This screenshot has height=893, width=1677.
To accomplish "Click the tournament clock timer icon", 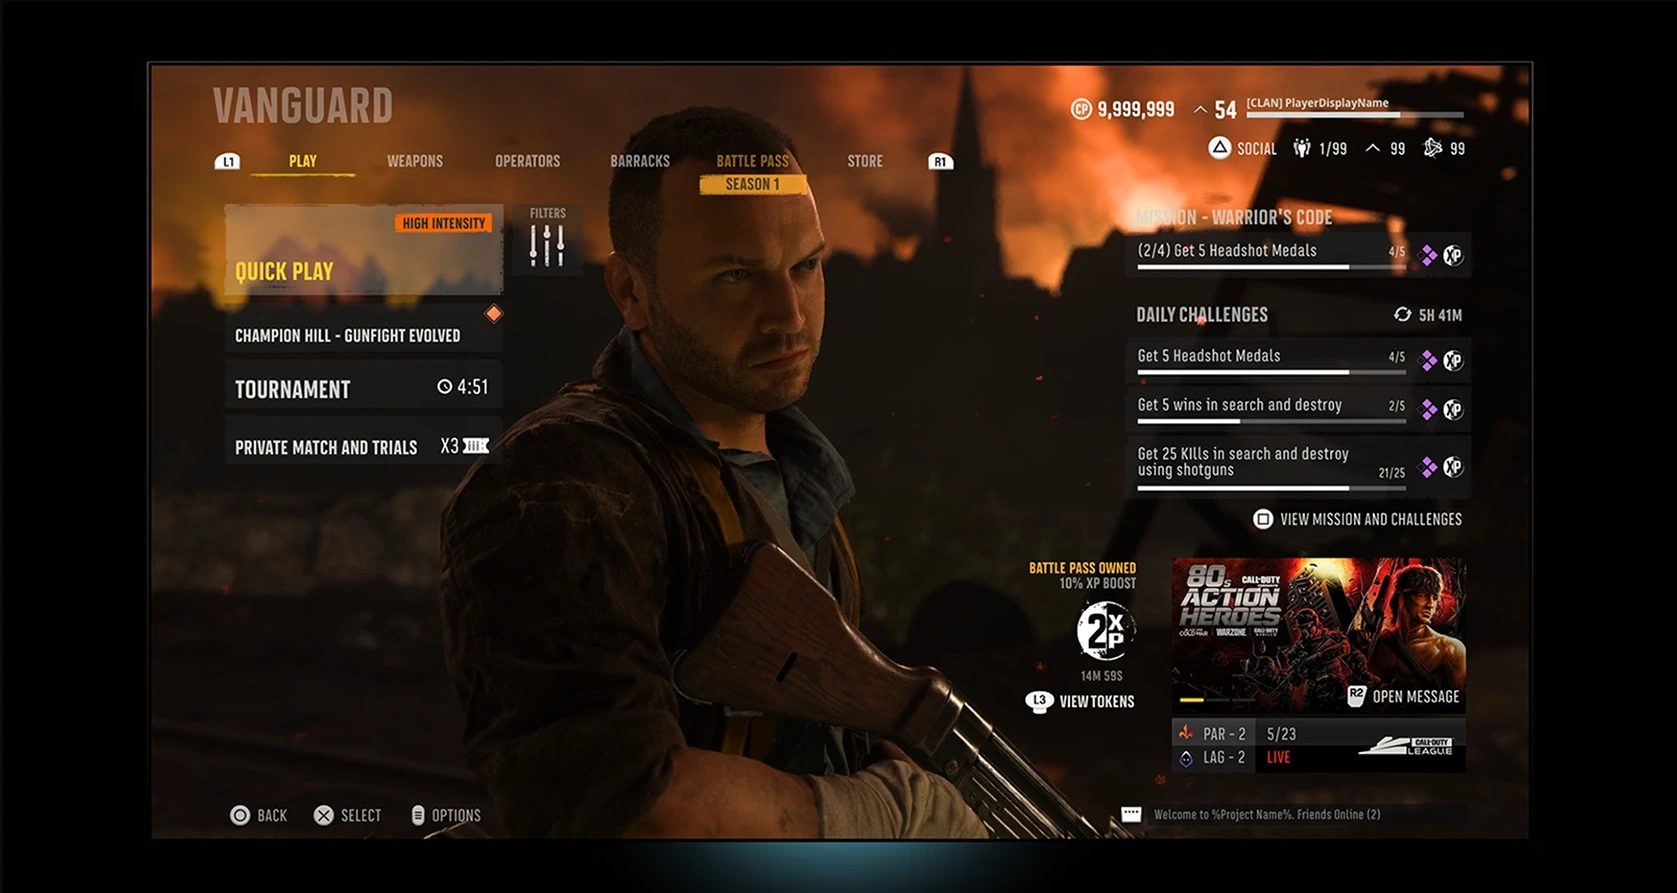I will click(x=445, y=387).
